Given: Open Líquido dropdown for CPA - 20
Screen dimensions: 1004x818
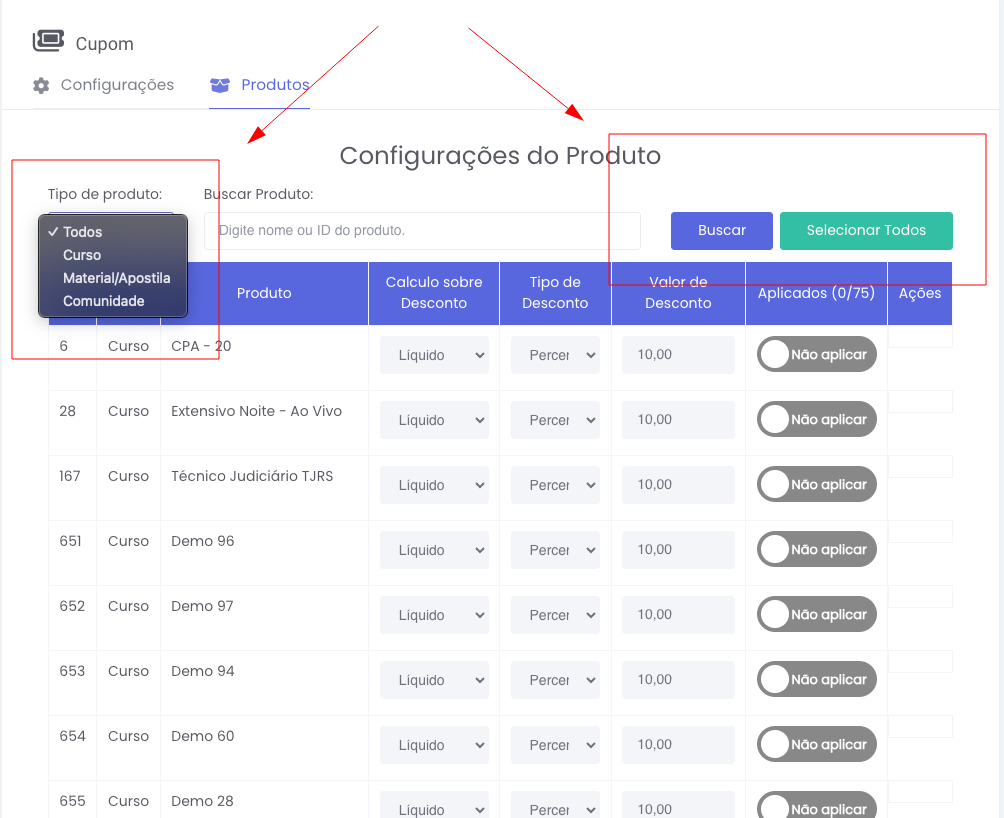Looking at the screenshot, I should [x=434, y=355].
